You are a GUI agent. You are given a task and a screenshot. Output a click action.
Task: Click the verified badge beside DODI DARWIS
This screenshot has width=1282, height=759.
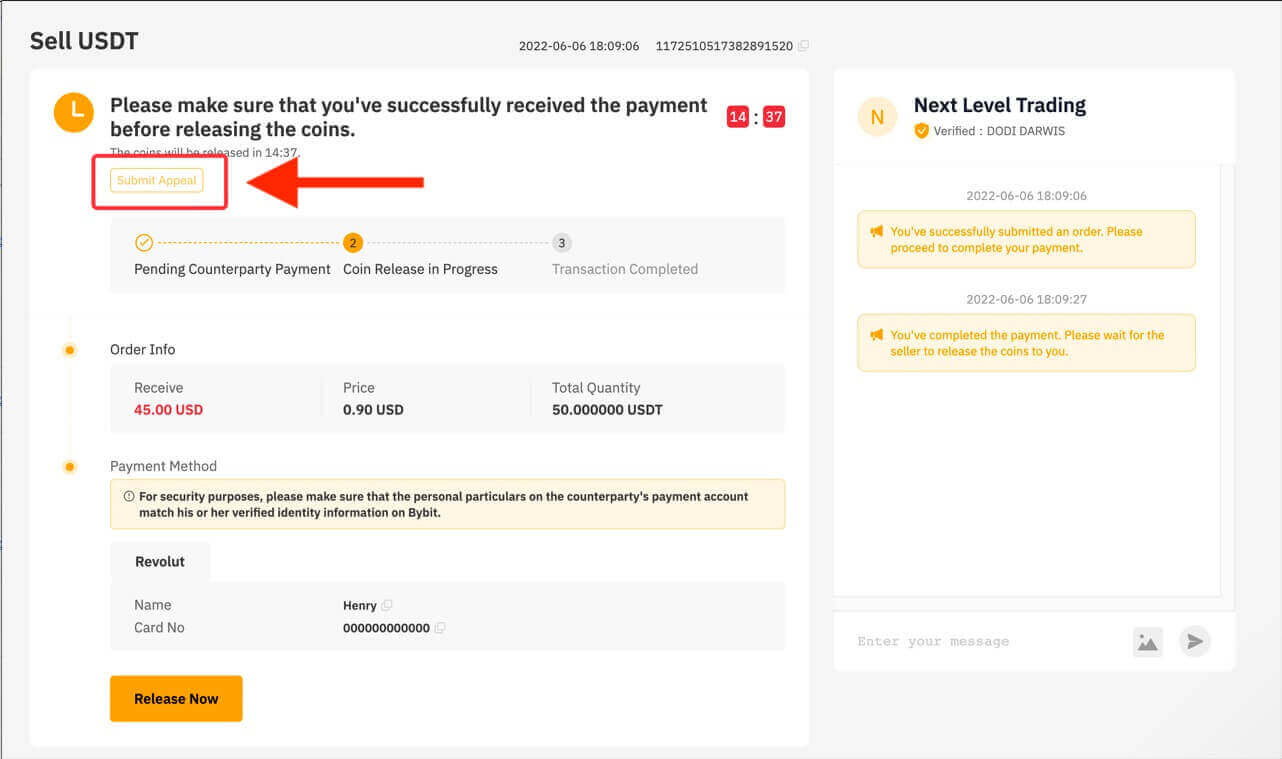[x=921, y=130]
